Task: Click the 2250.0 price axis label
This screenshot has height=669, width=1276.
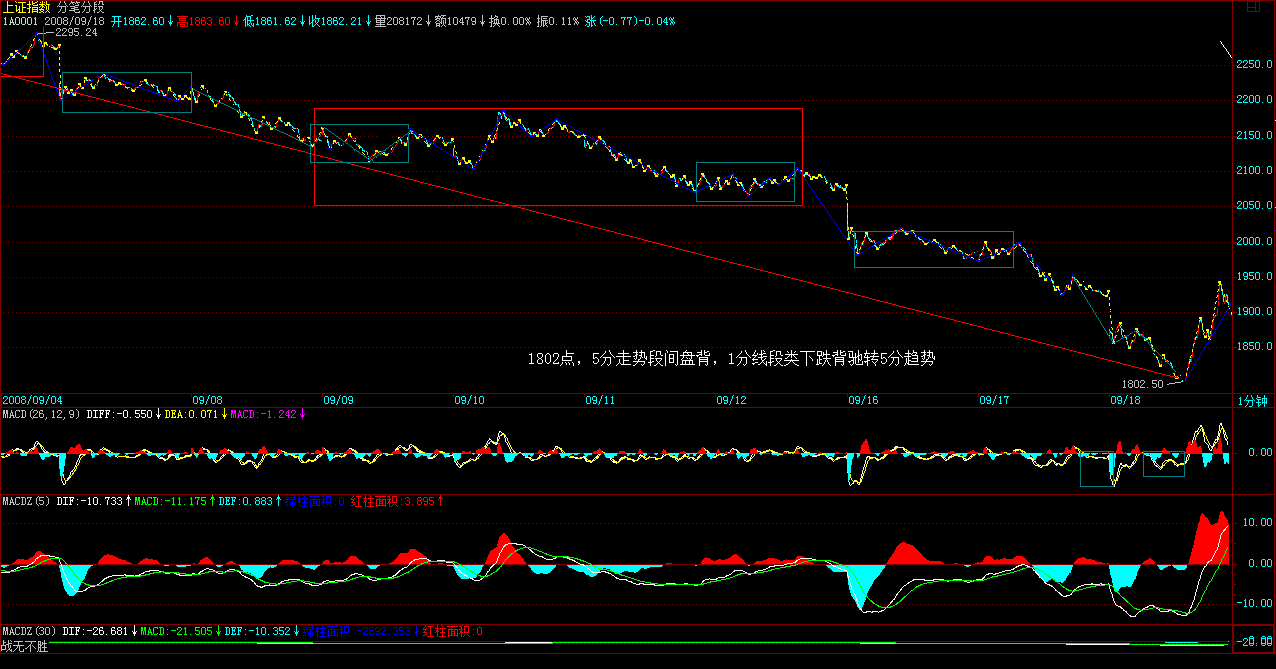Action: pos(1253,65)
